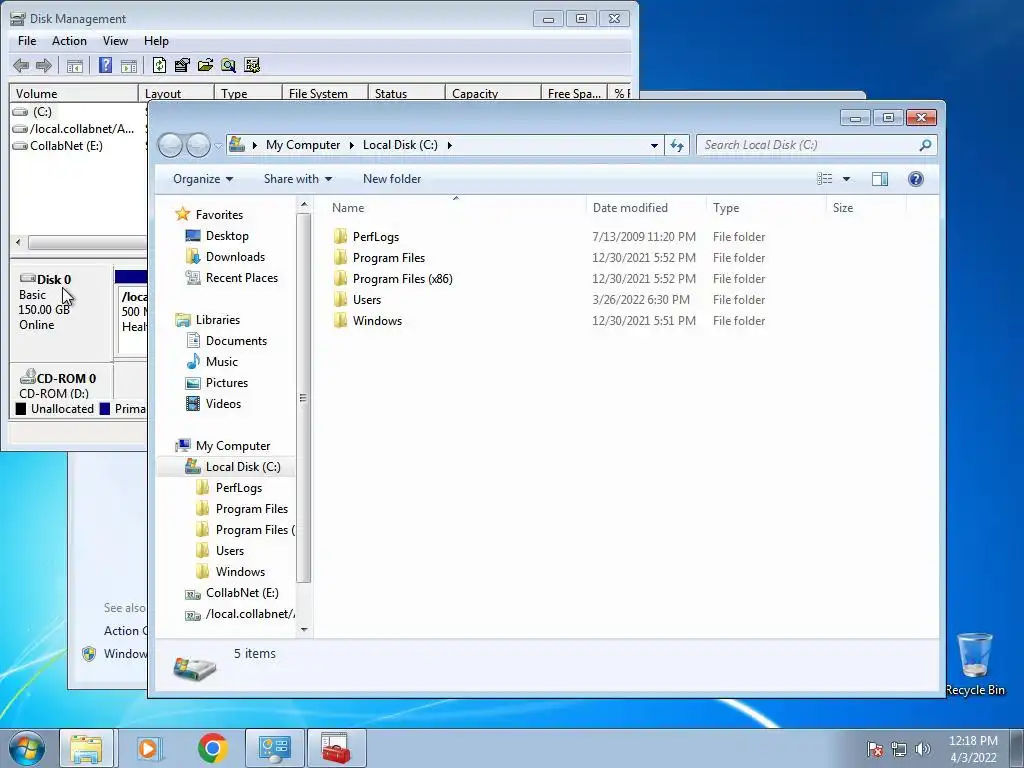Click the Primary partition blue legend swatch
Screen dimensions: 1024x768
click(104, 409)
